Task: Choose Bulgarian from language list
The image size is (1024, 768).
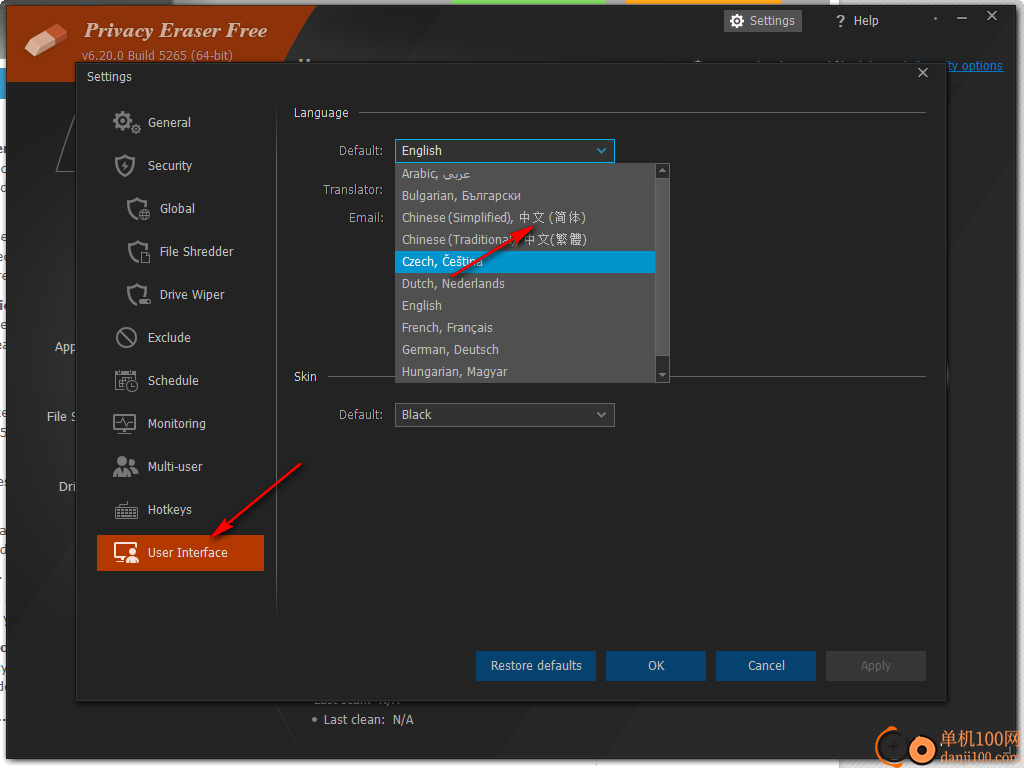Action: (x=525, y=196)
